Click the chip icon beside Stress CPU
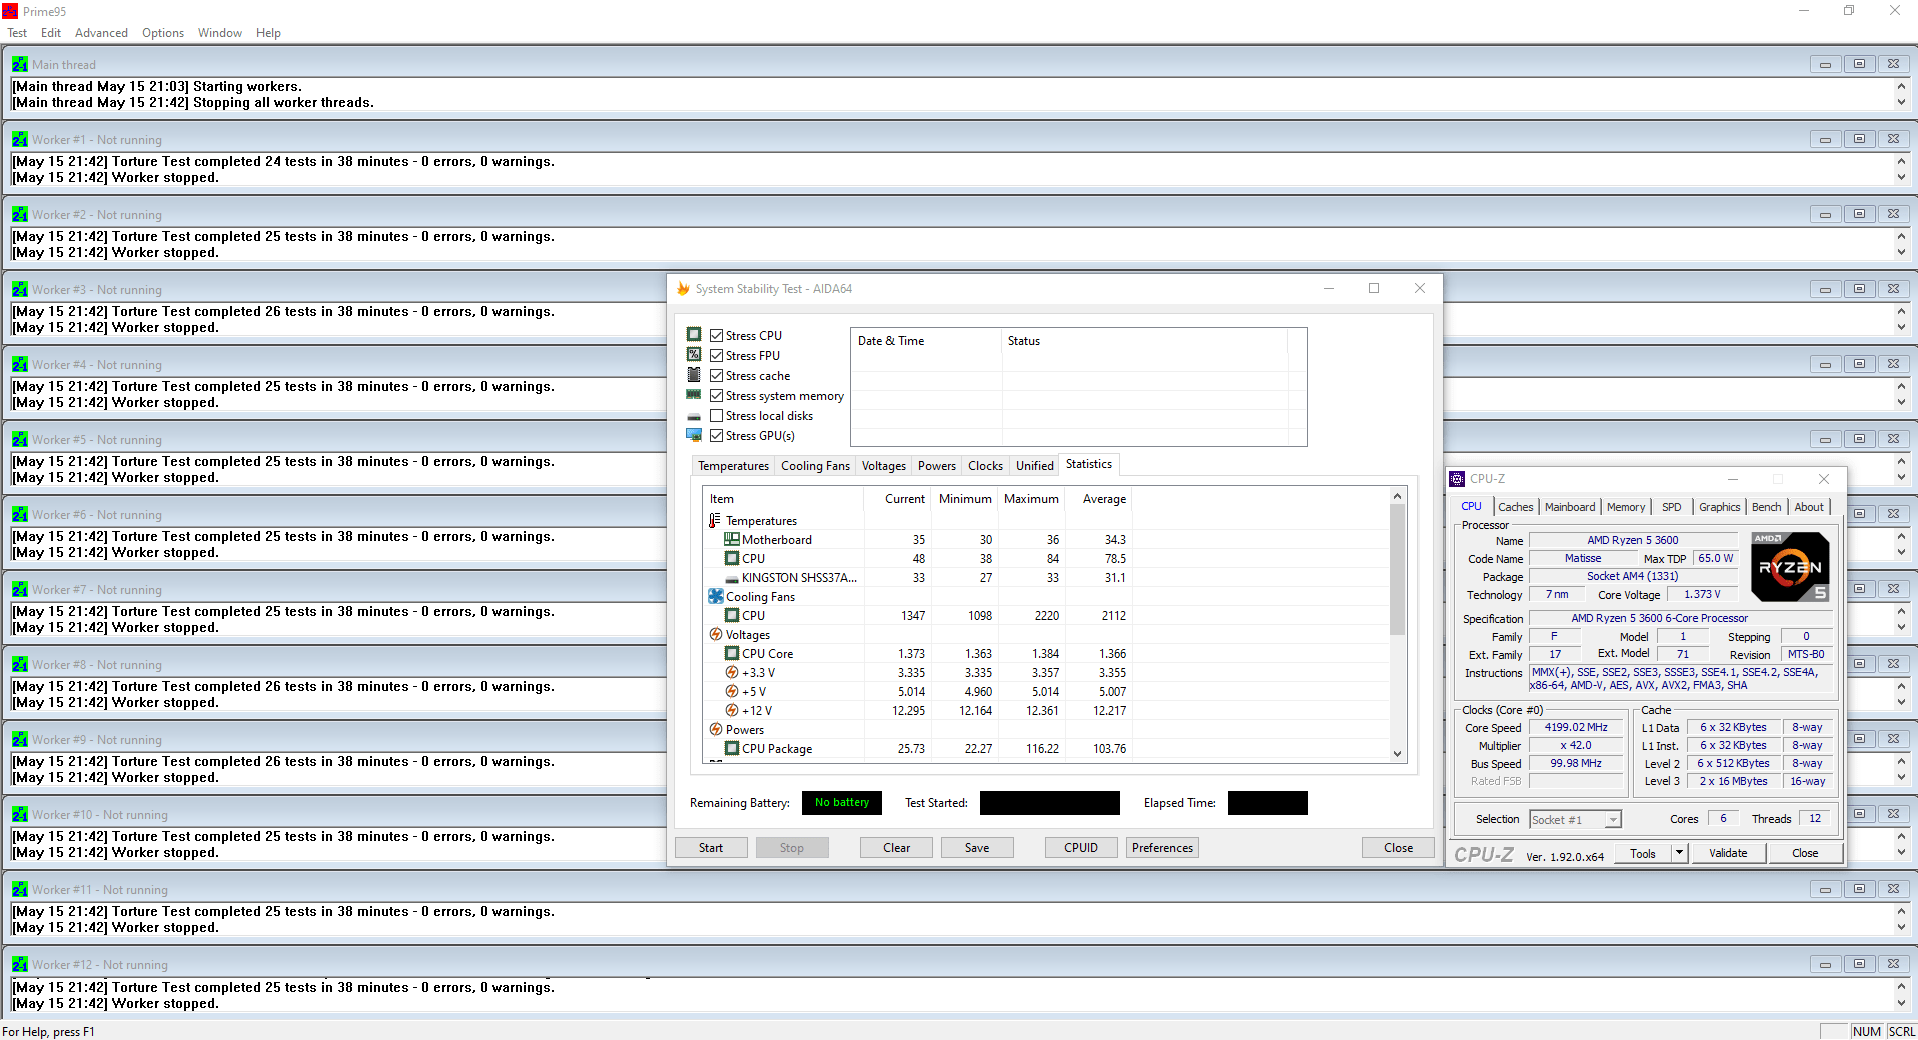Image resolution: width=1918 pixels, height=1040 pixels. point(694,335)
